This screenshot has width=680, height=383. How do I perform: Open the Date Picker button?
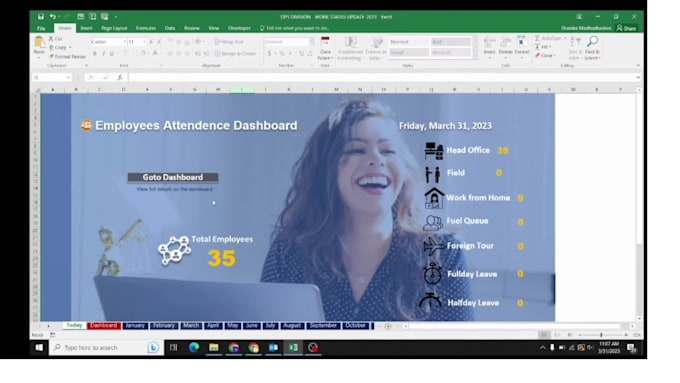(x=325, y=48)
